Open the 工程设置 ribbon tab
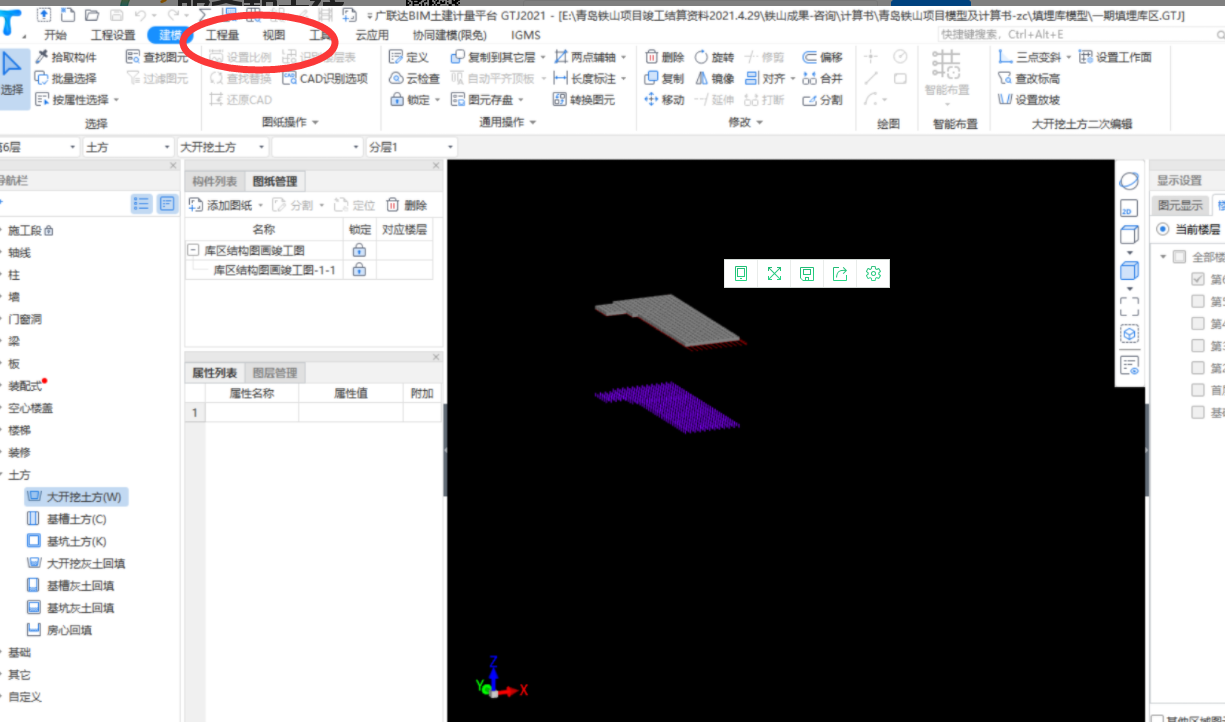1225x722 pixels. click(x=113, y=35)
